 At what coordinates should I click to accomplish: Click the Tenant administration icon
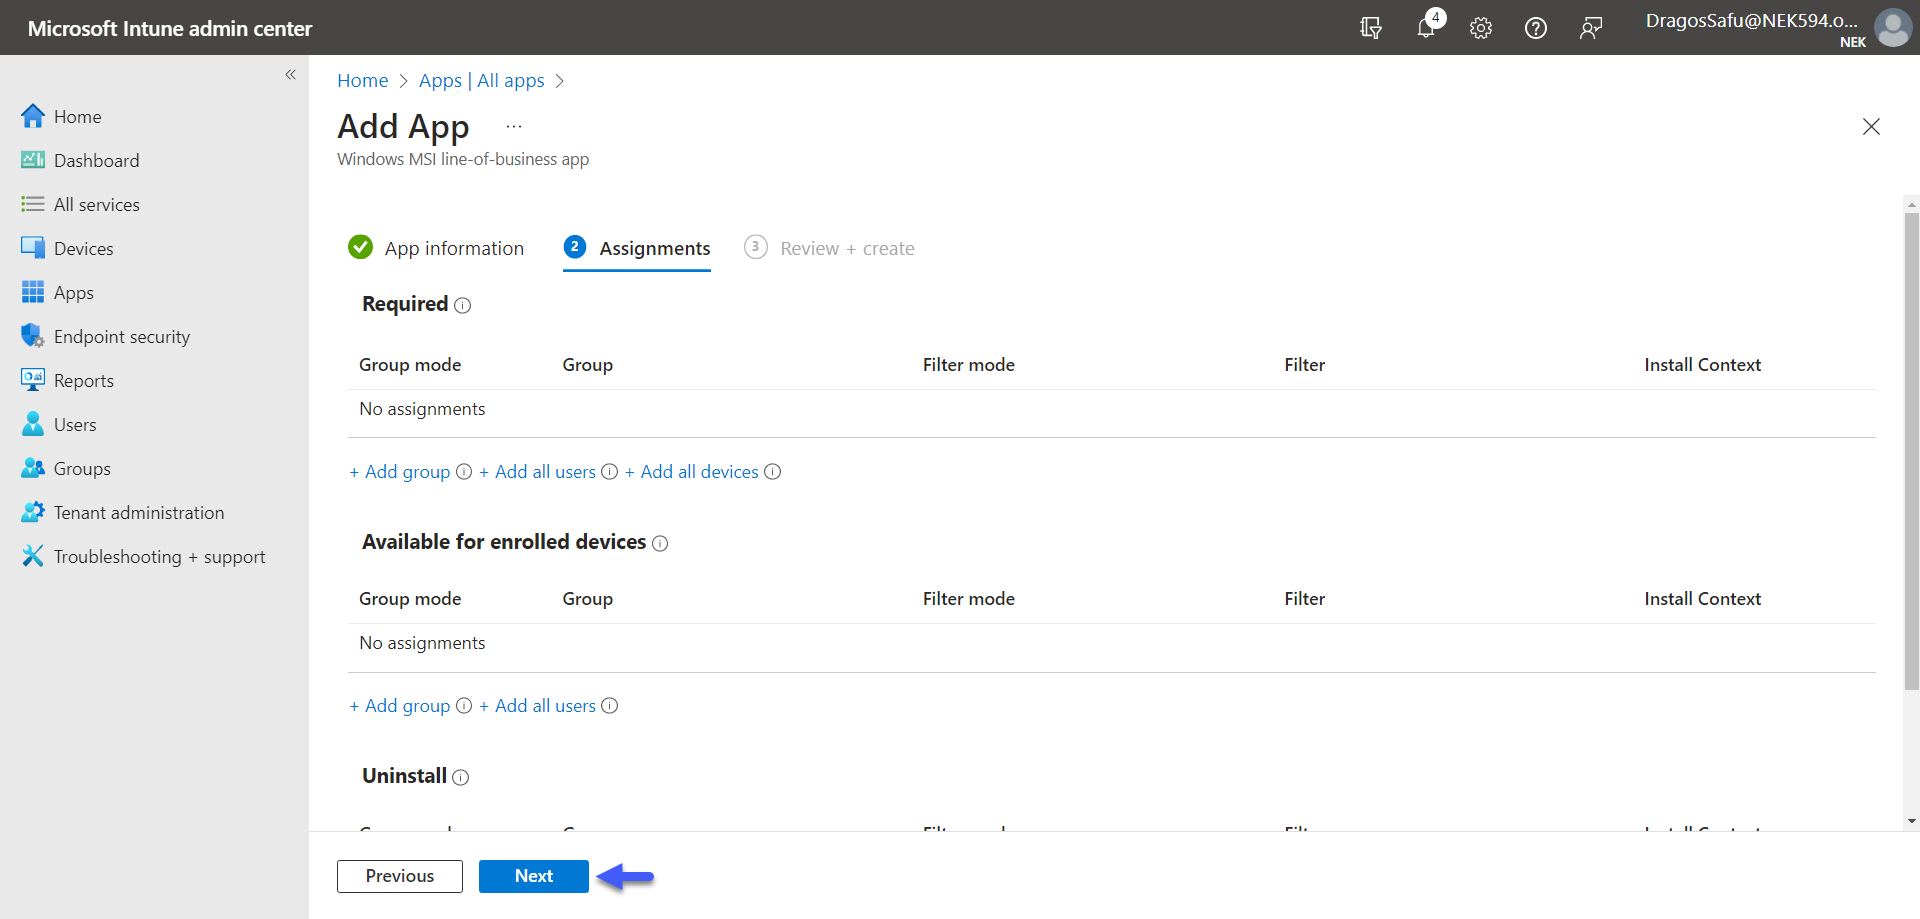coord(33,512)
